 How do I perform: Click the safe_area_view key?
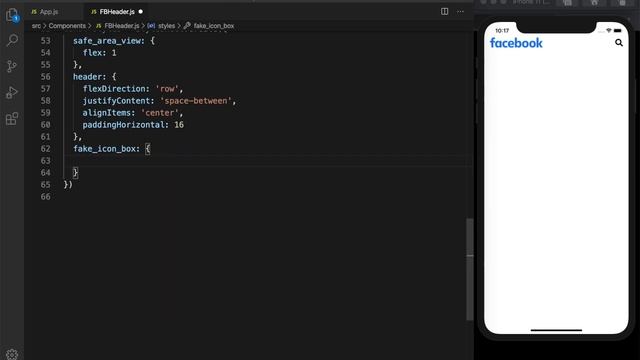click(107, 41)
